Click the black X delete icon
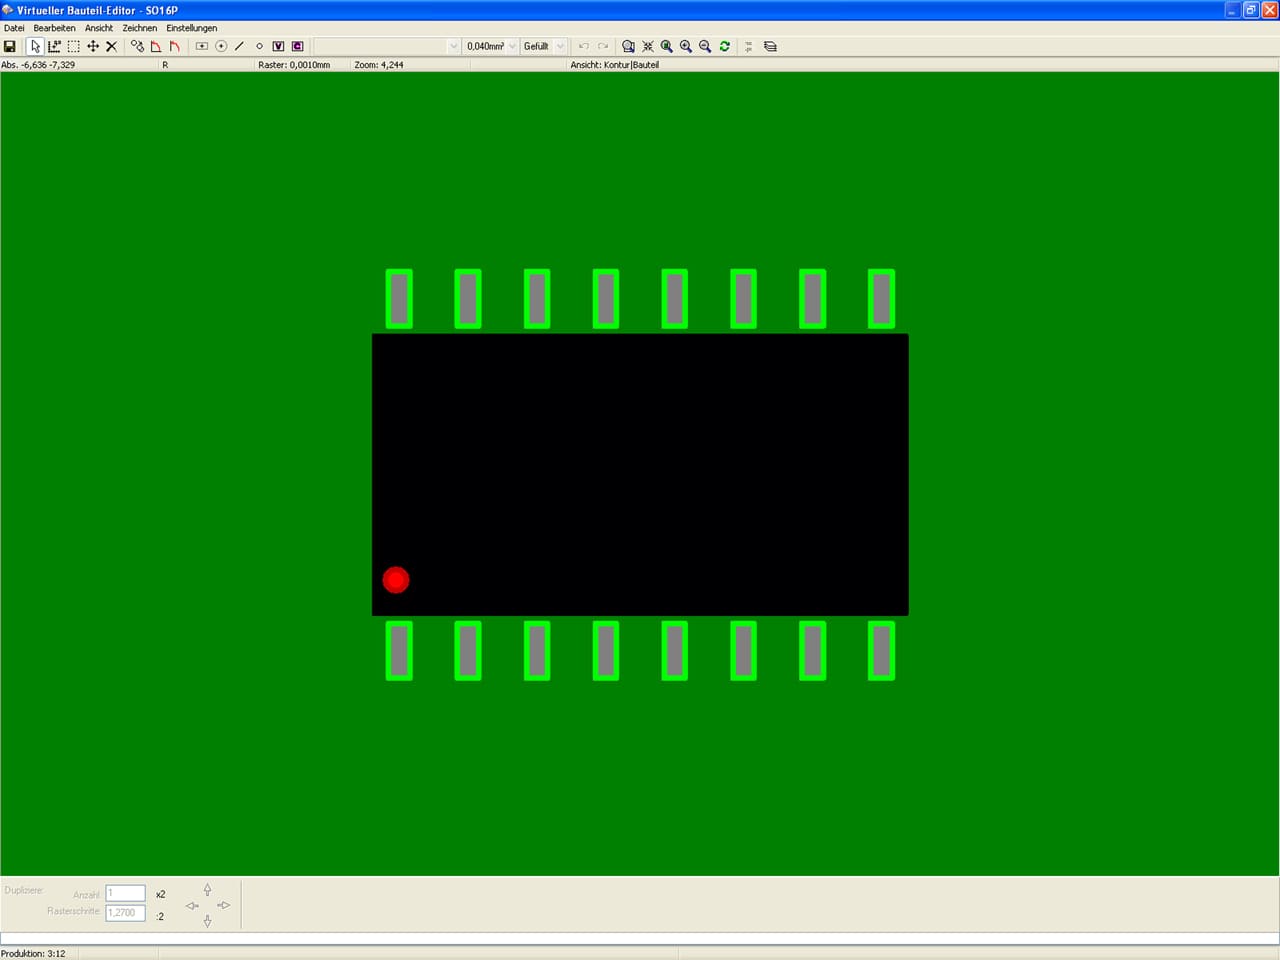 coord(111,46)
